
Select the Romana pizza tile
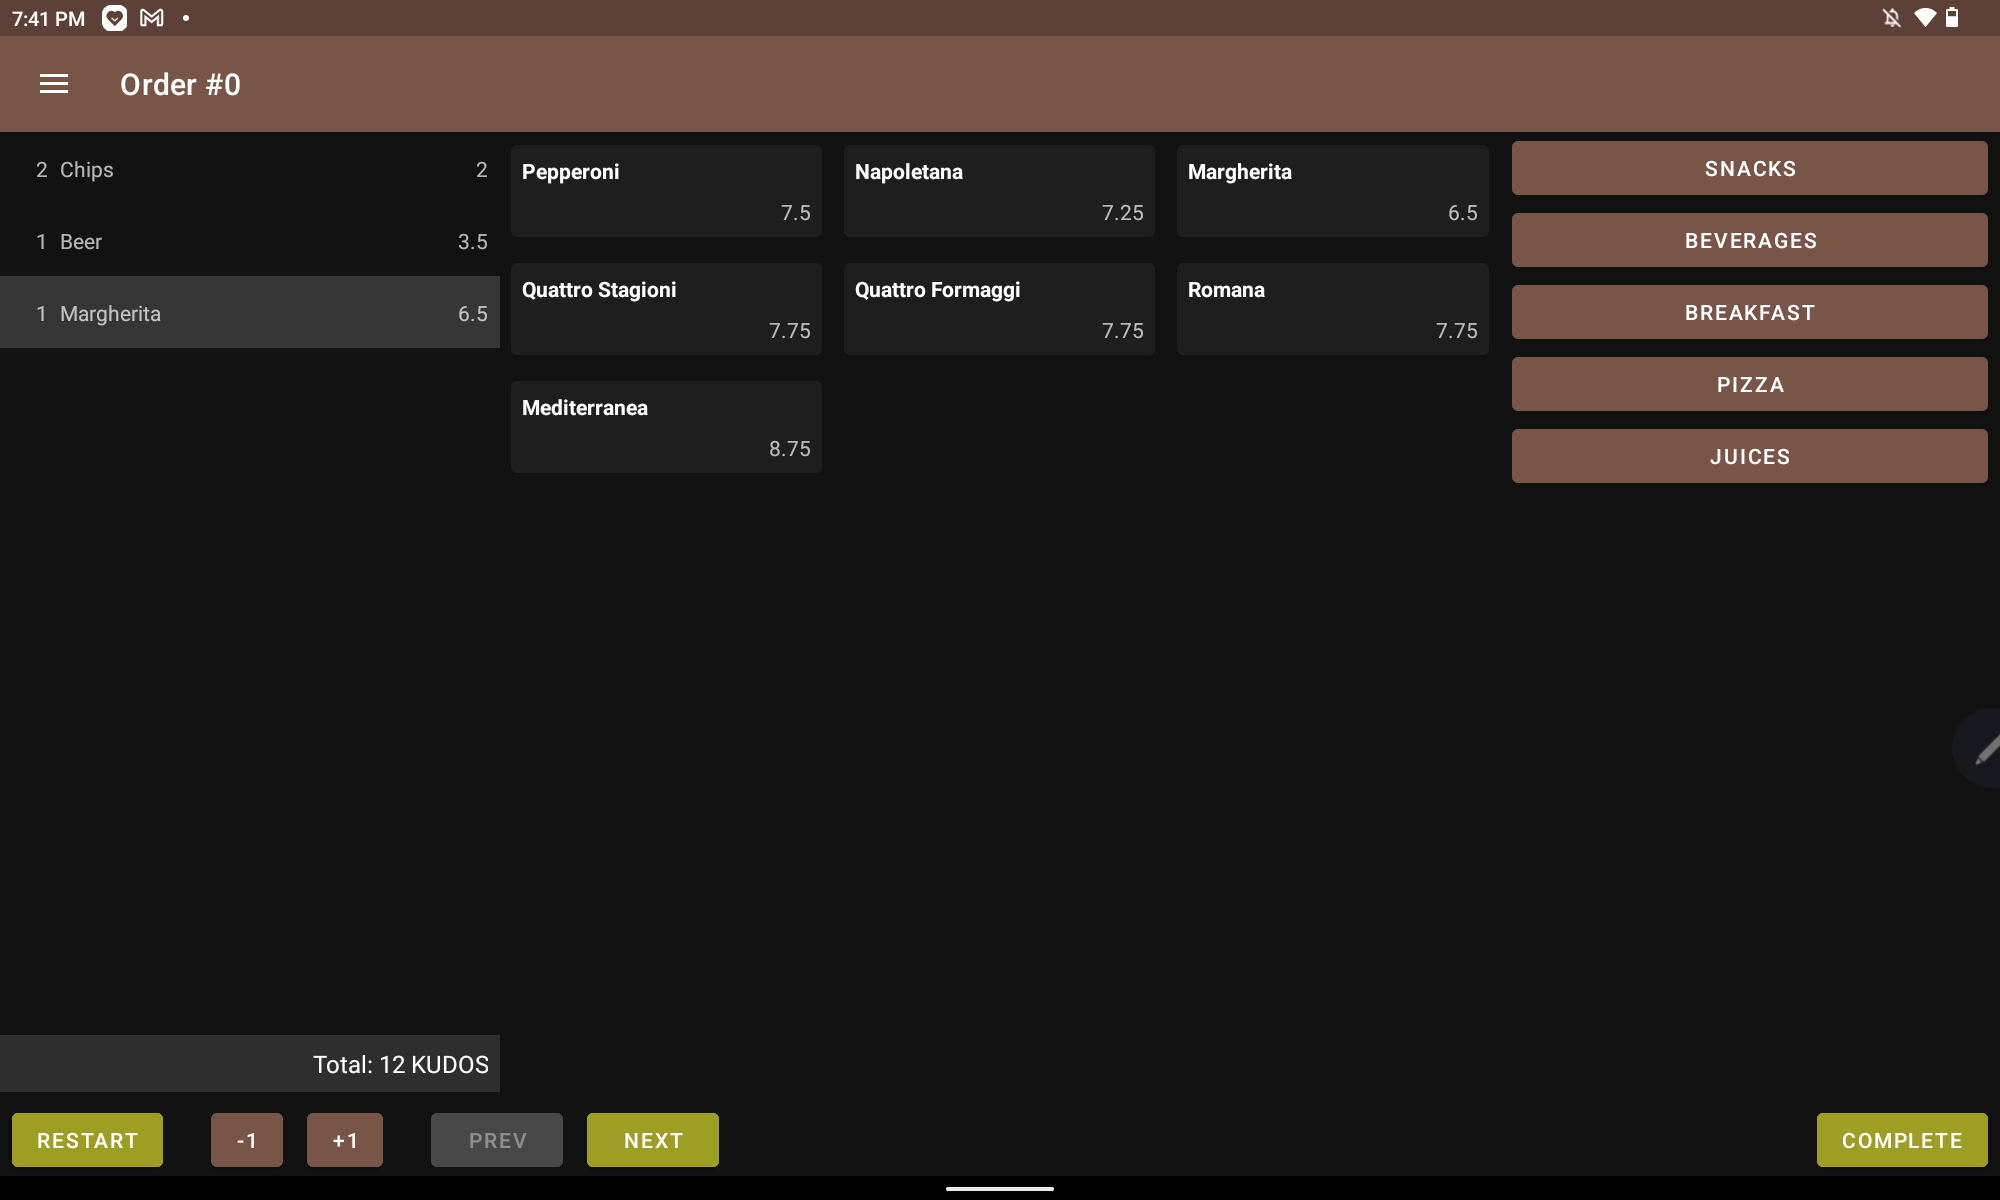point(1332,308)
